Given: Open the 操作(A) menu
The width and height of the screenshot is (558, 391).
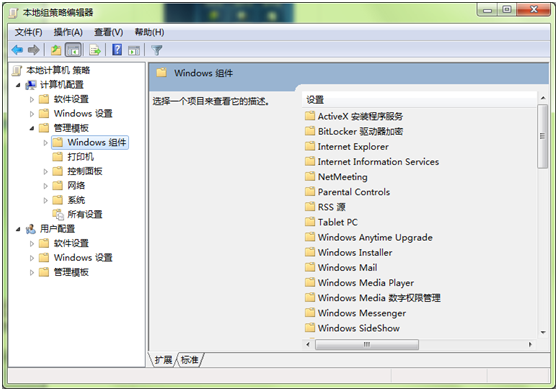Looking at the screenshot, I should [x=68, y=32].
